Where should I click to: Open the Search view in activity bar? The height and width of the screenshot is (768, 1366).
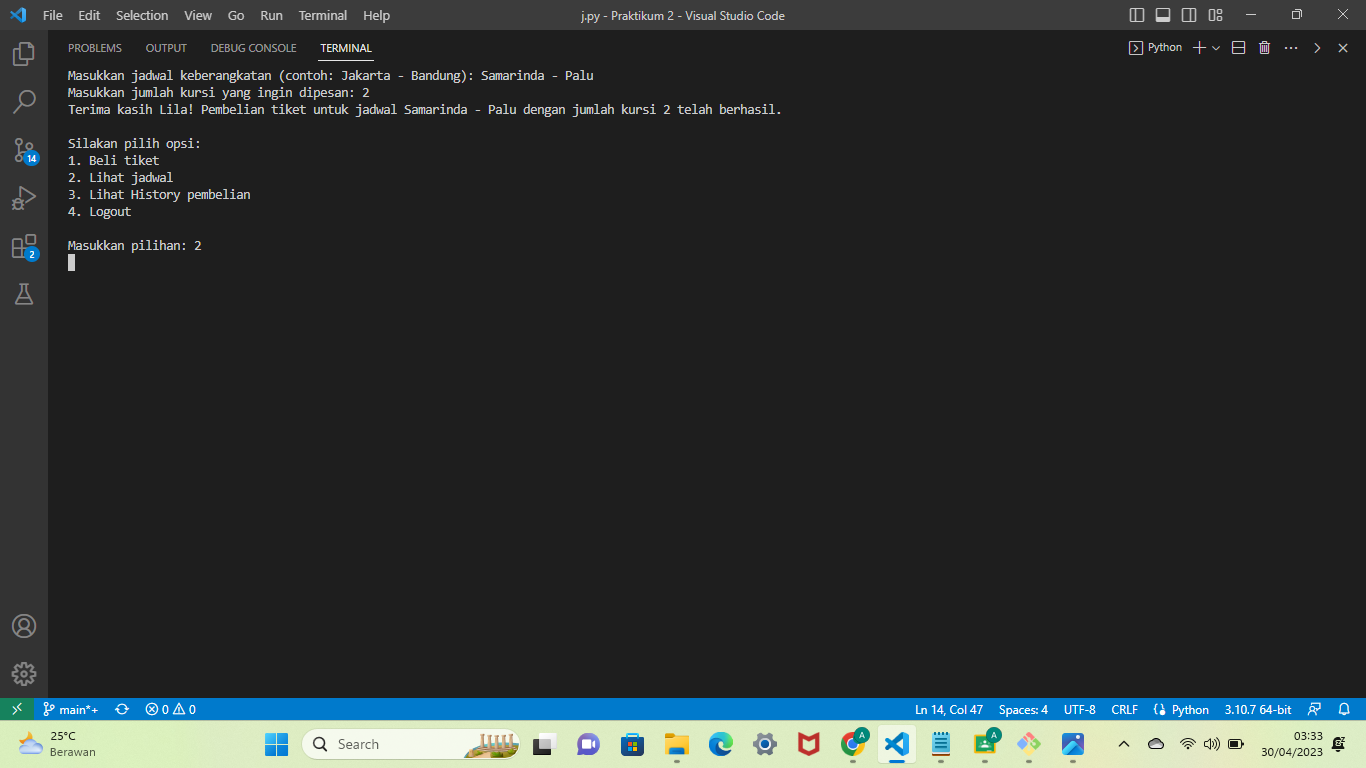click(24, 102)
